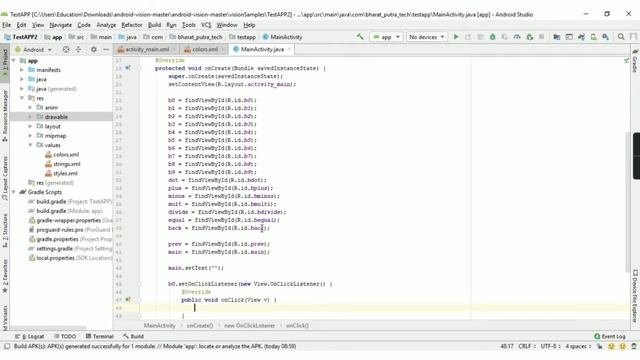The image size is (640, 360).
Task: Expand the layout folder
Action: [x=30, y=126]
